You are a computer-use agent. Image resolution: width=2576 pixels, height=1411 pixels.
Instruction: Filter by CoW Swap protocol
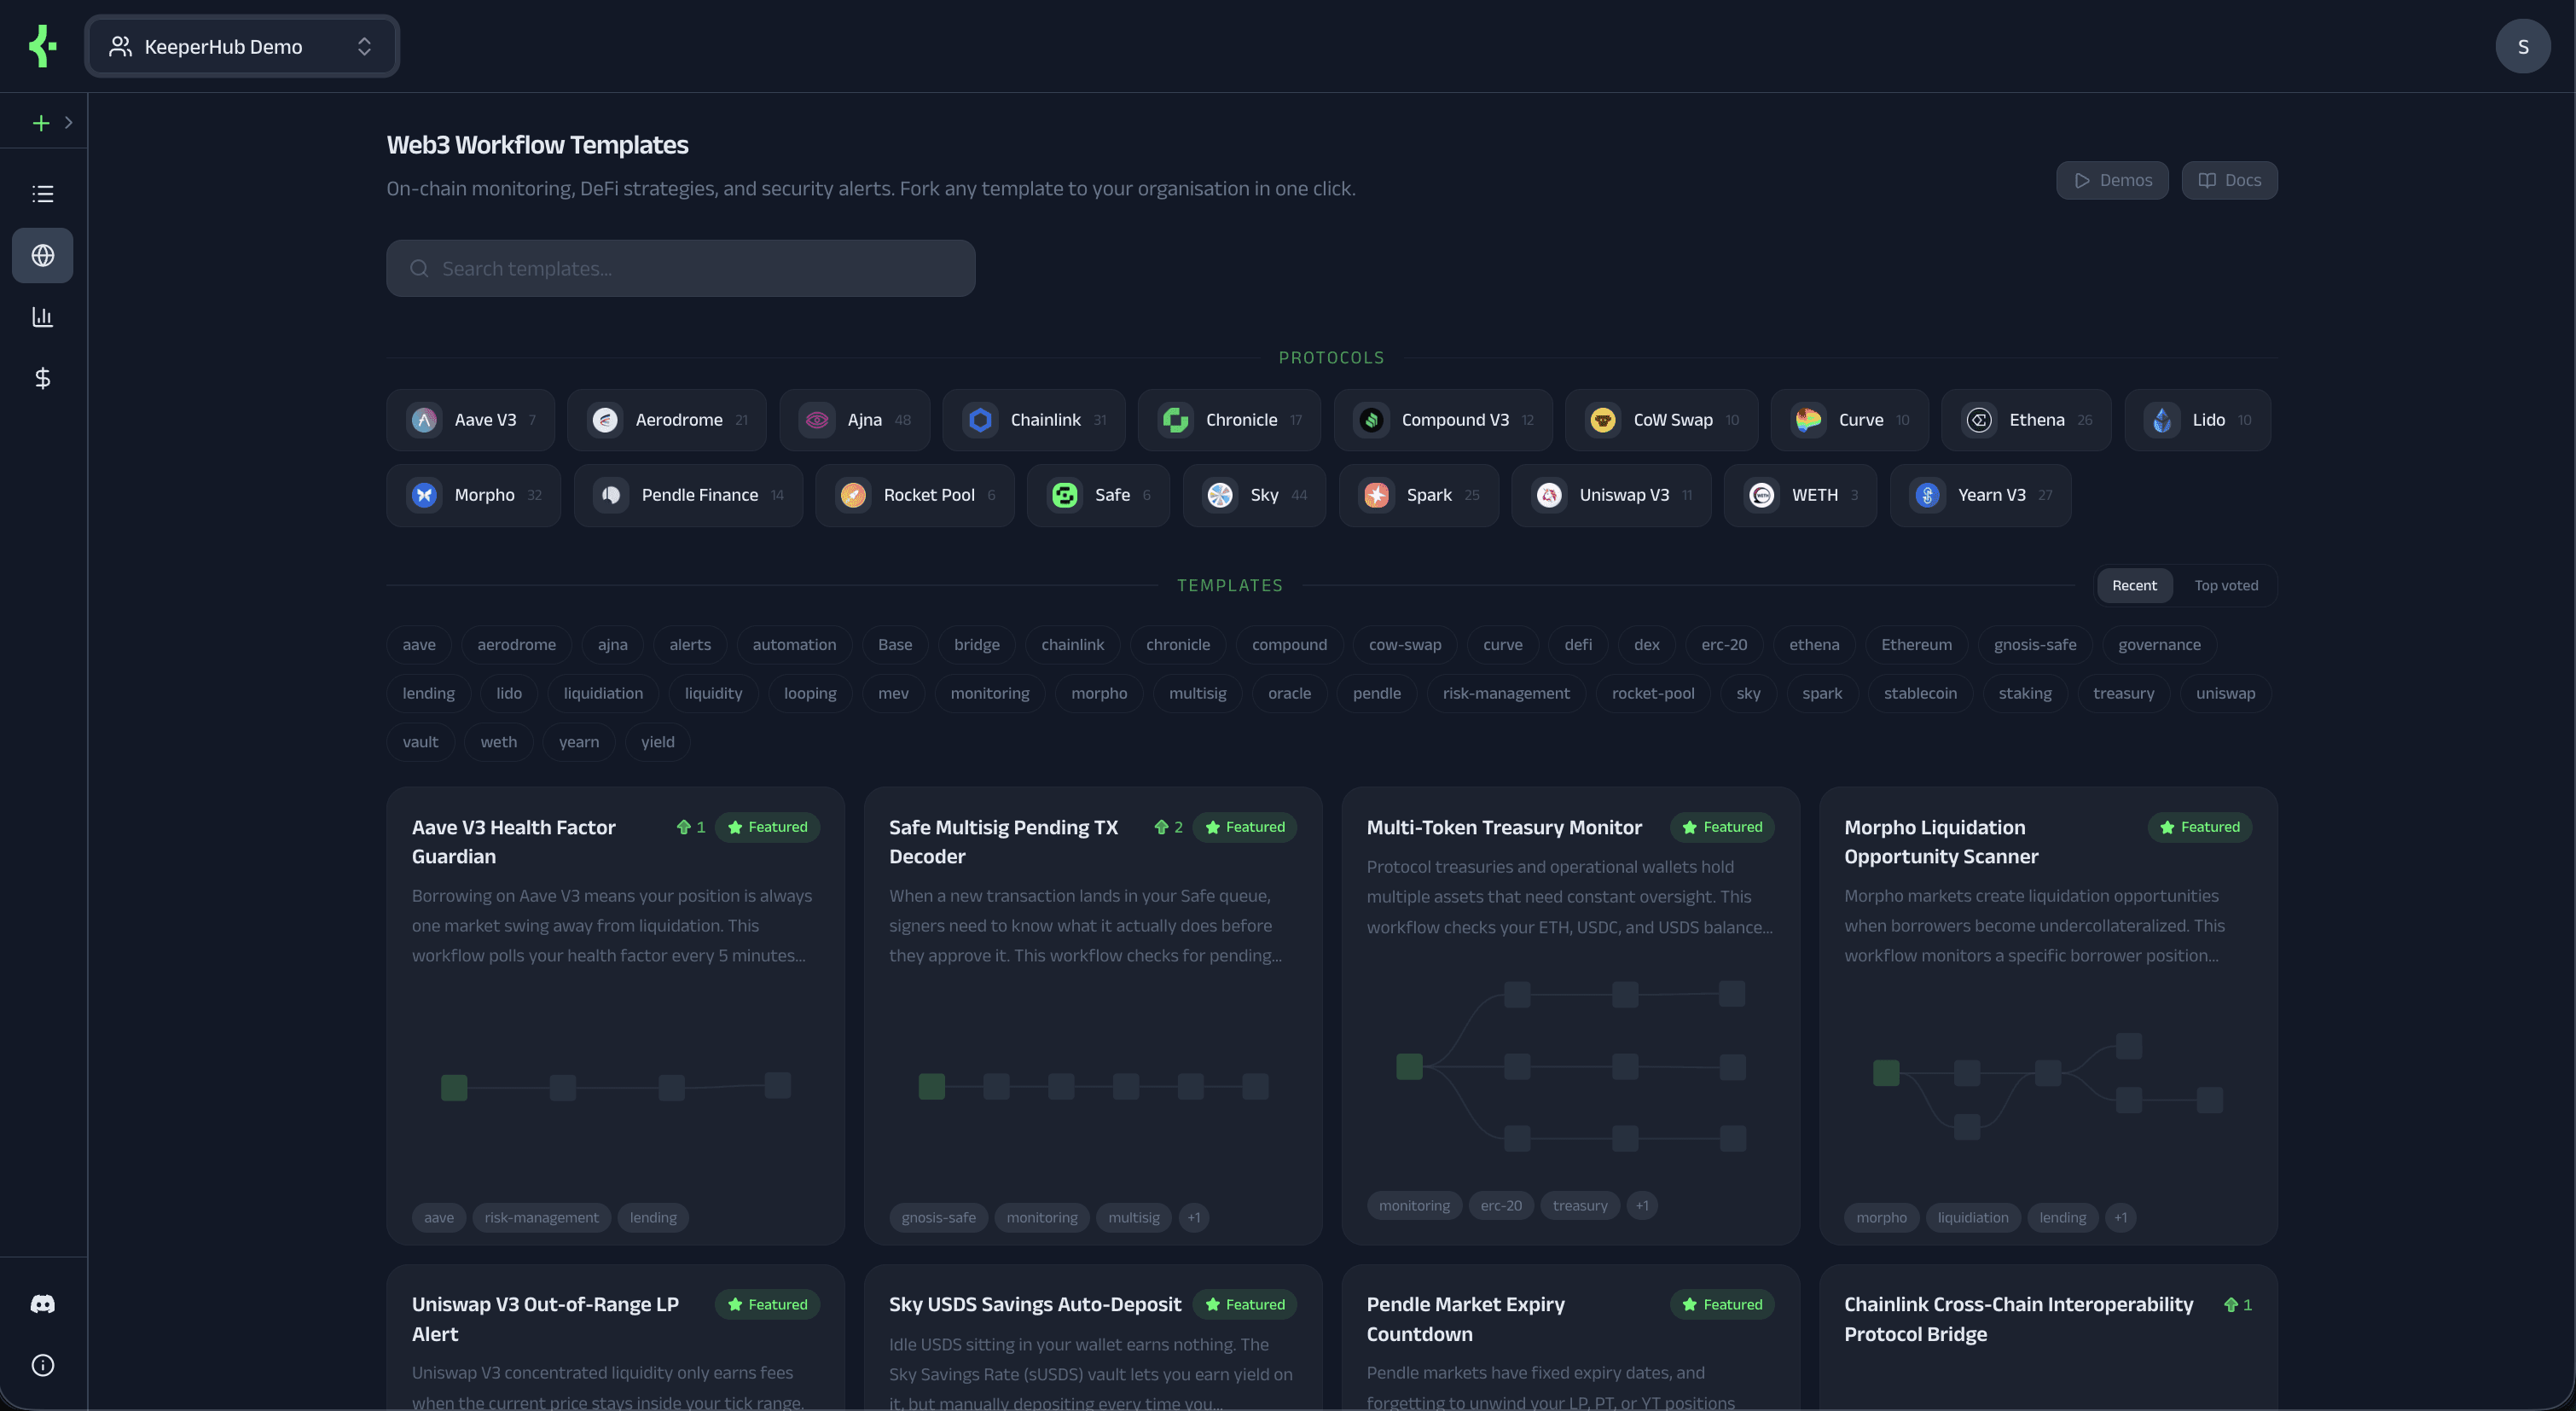(x=1661, y=420)
